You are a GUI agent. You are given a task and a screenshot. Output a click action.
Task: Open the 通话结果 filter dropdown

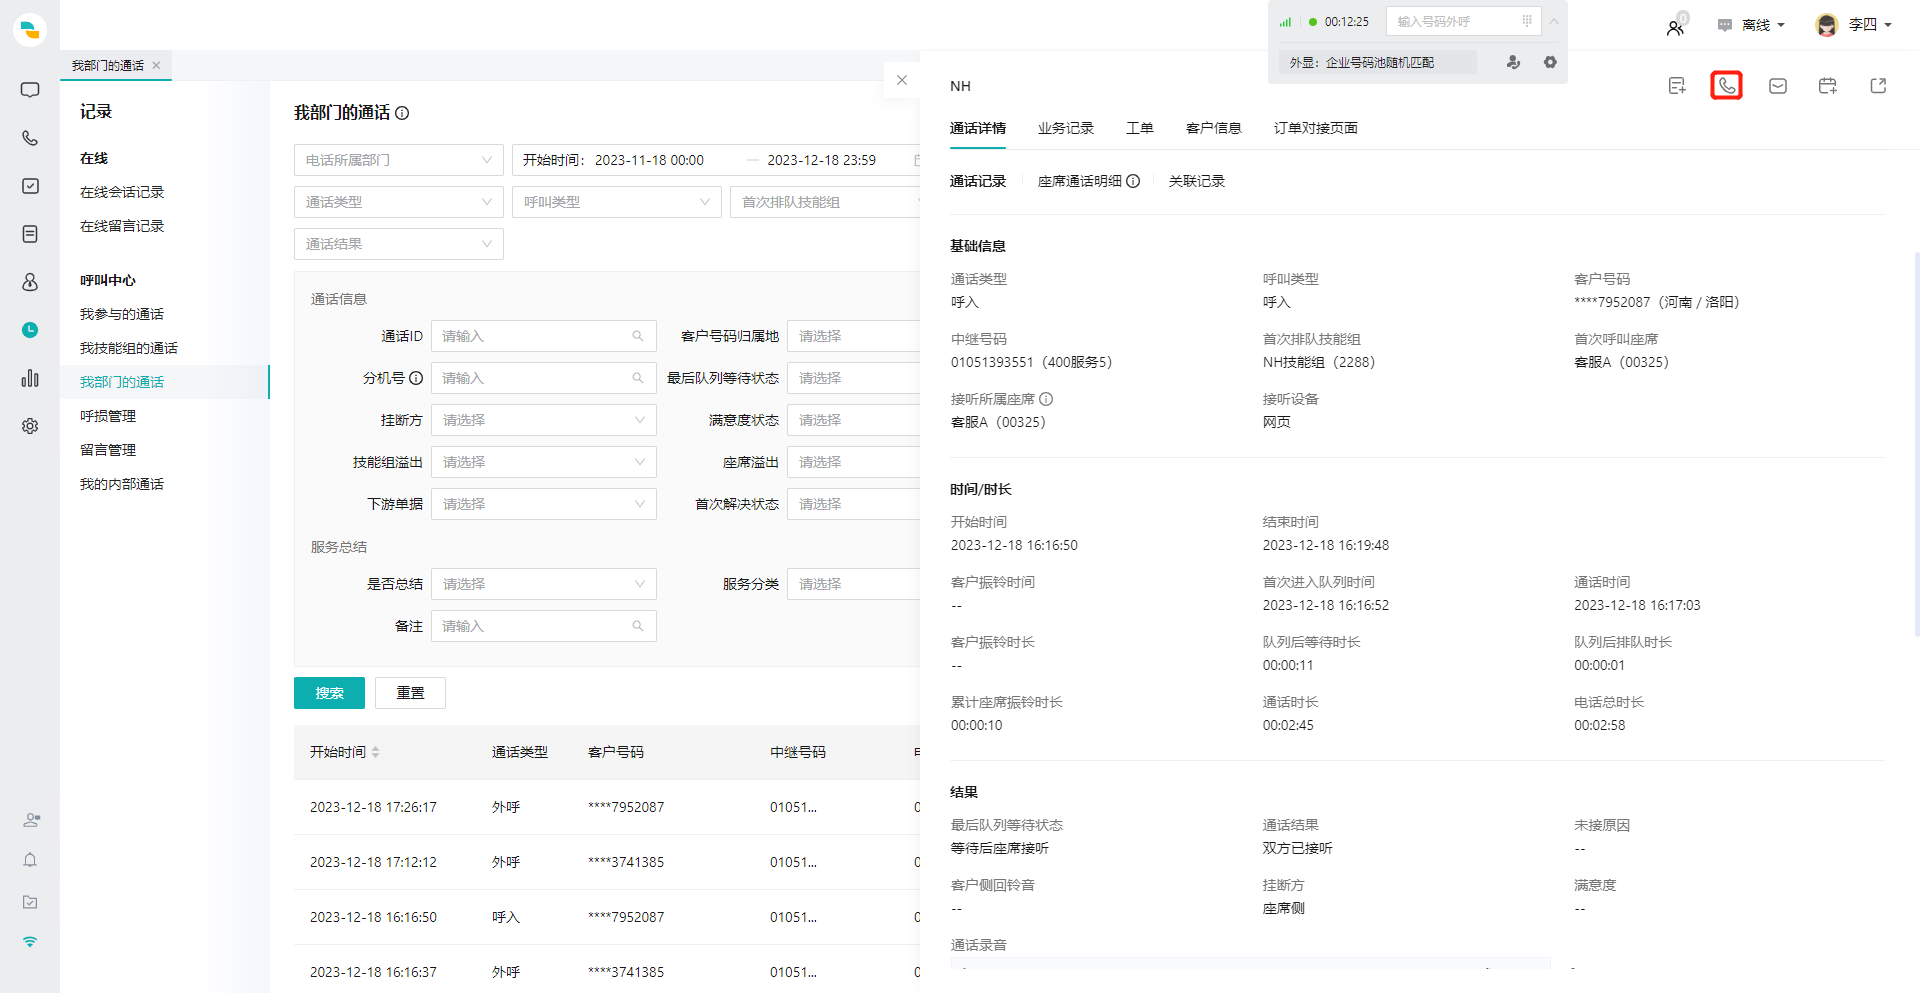coord(399,244)
